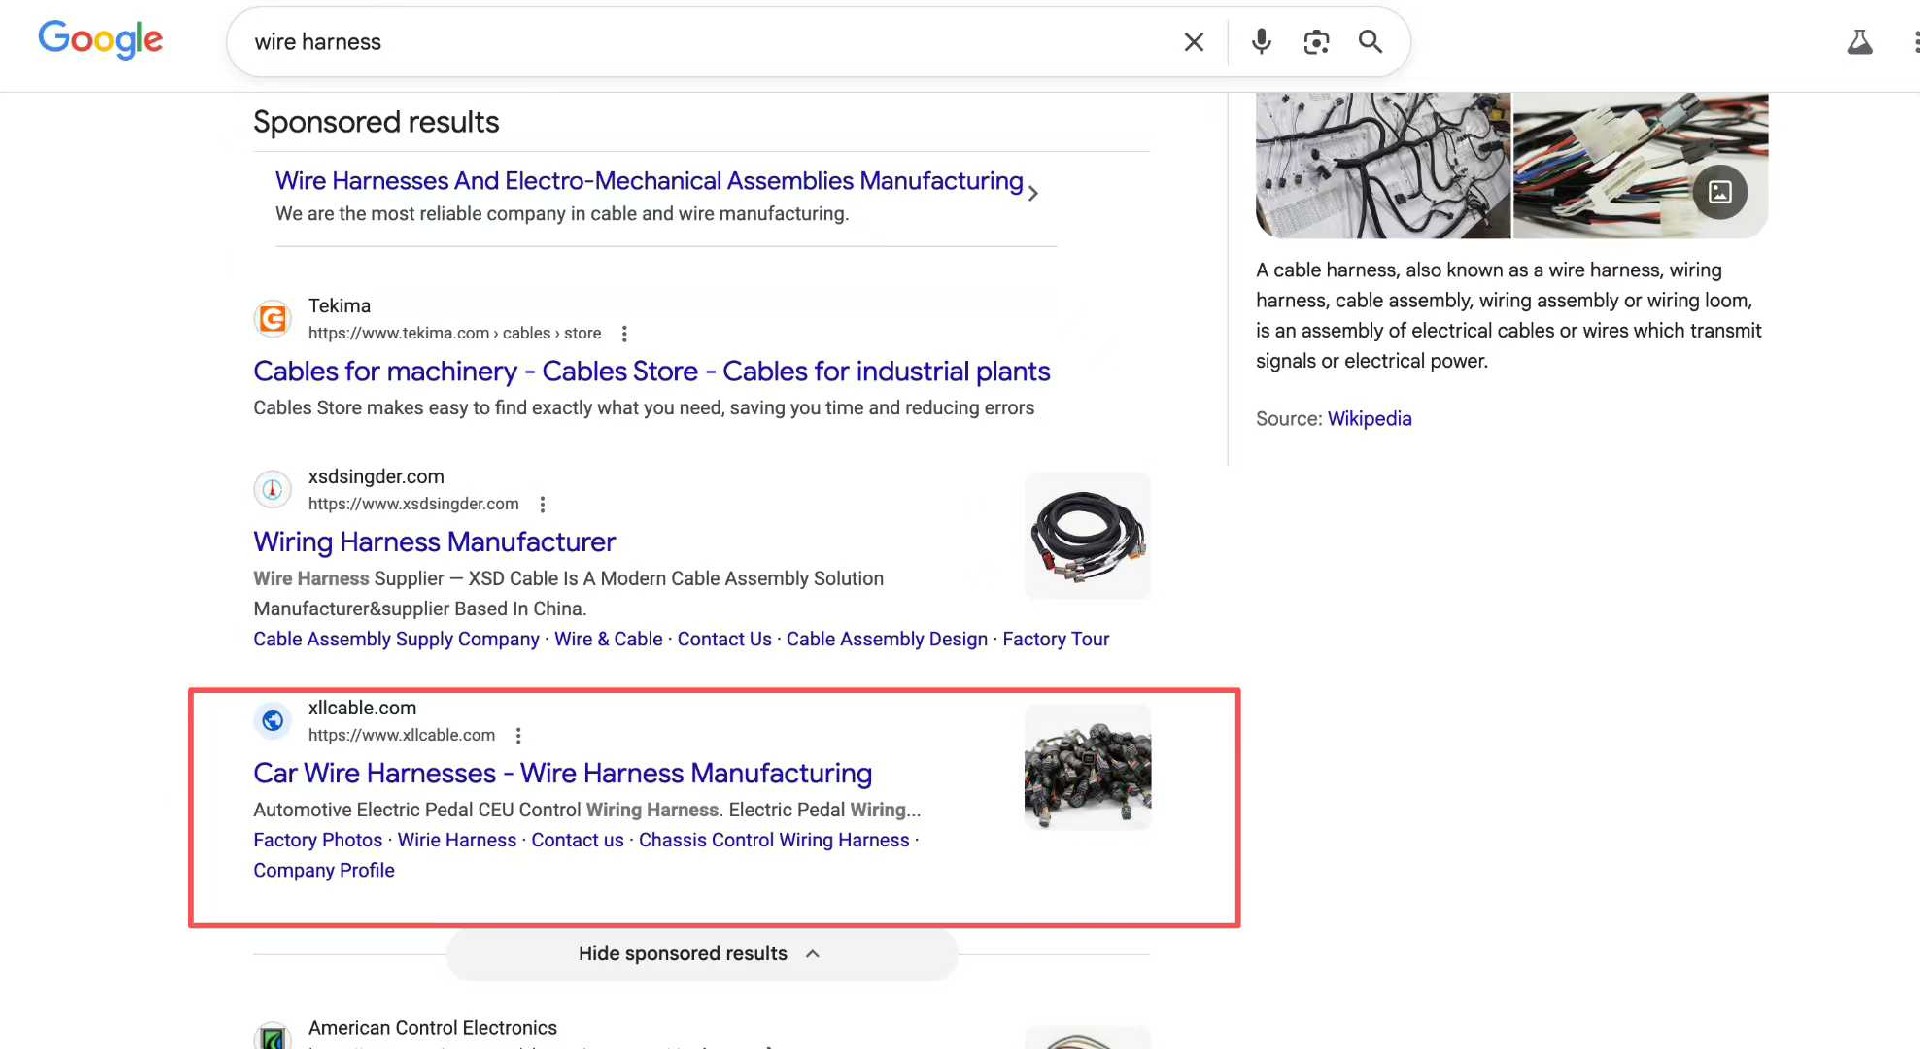Collapse with Hide sponsored results button
1920x1049 pixels.
(x=701, y=954)
